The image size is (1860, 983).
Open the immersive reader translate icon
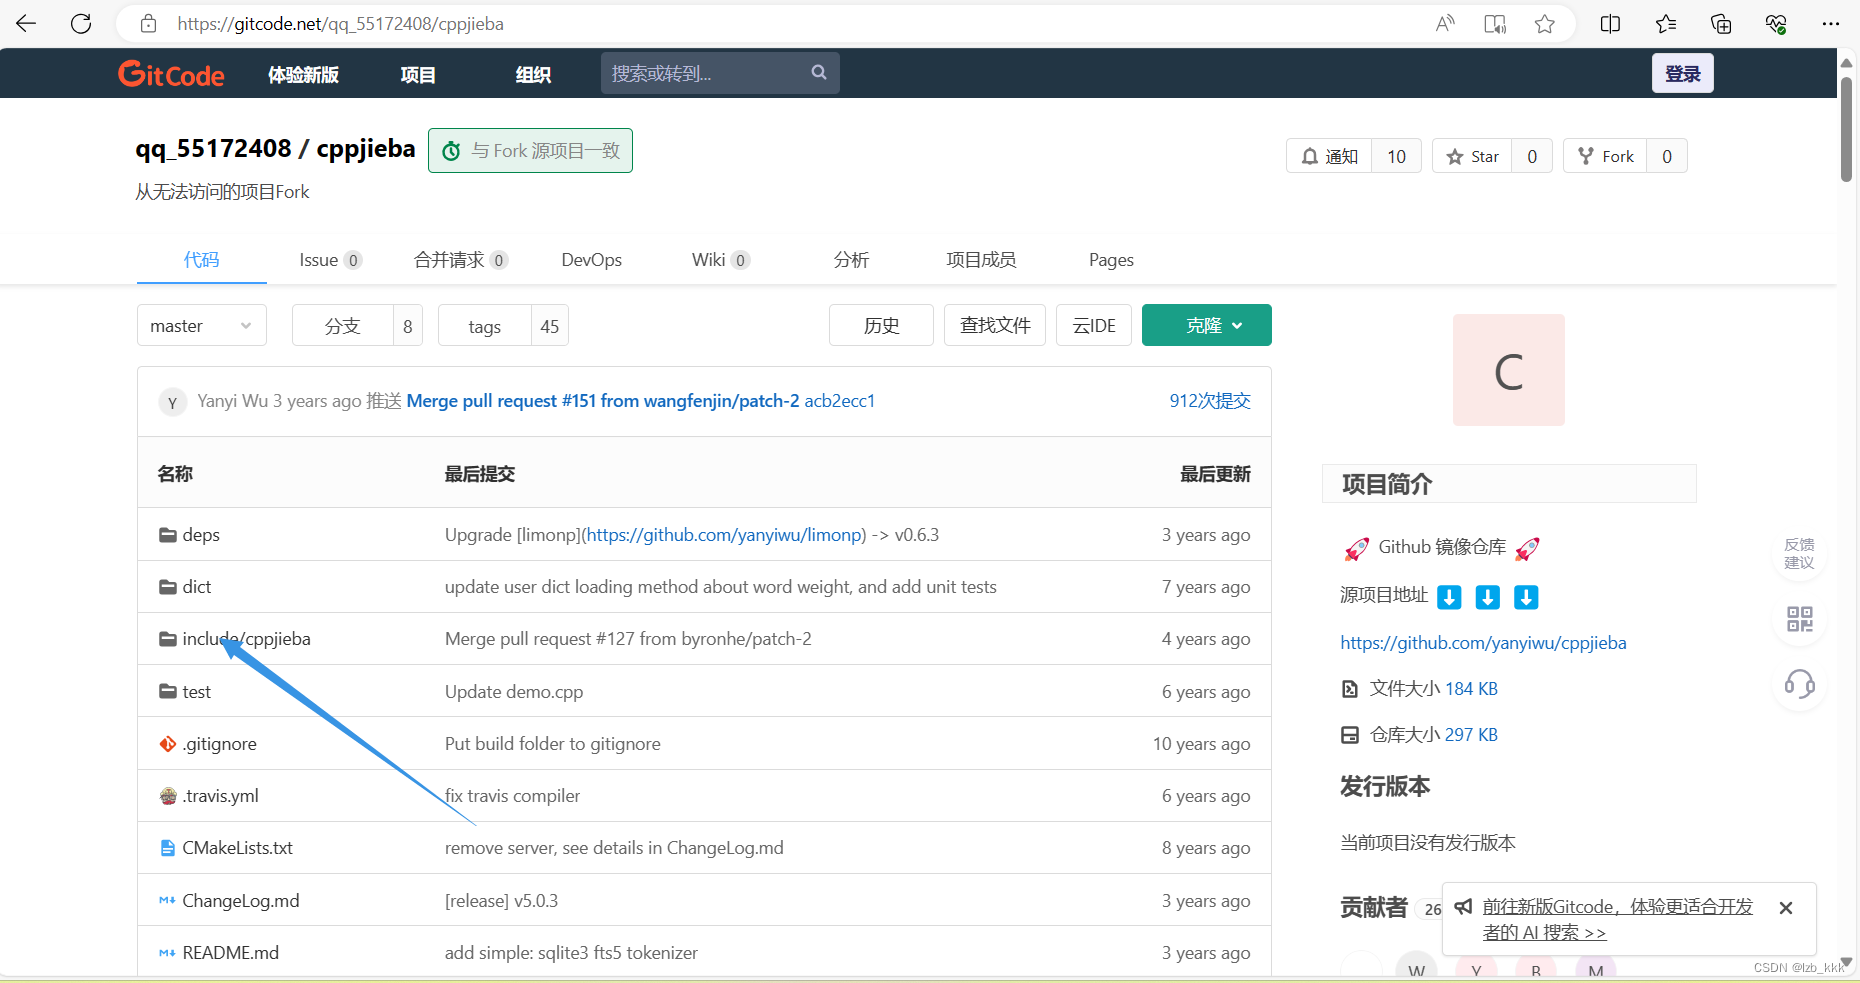pyautogui.click(x=1495, y=24)
